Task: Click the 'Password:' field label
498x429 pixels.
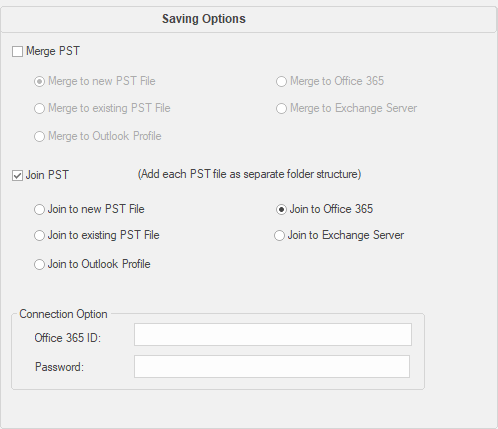Action: (59, 367)
